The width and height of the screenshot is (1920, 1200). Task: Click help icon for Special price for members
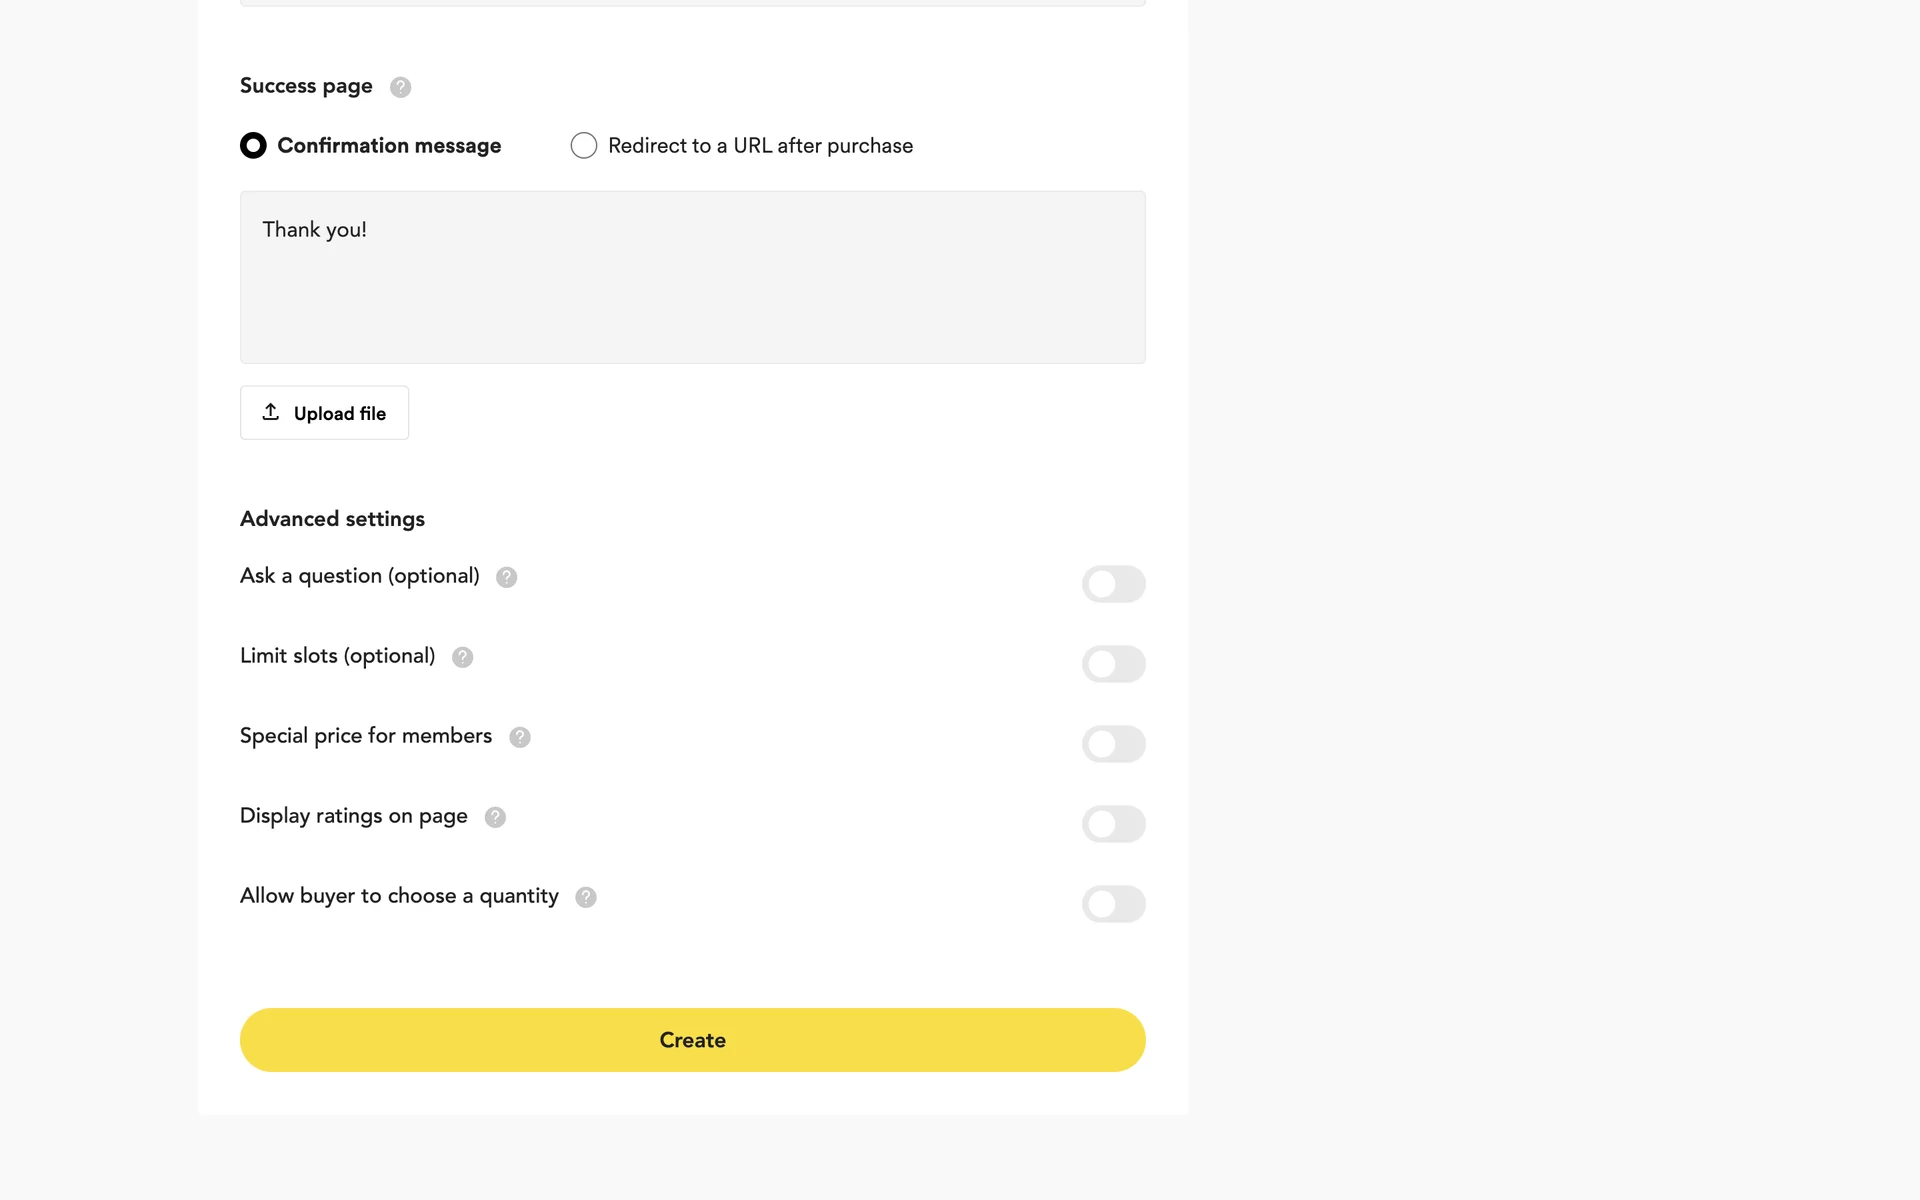[519, 737]
